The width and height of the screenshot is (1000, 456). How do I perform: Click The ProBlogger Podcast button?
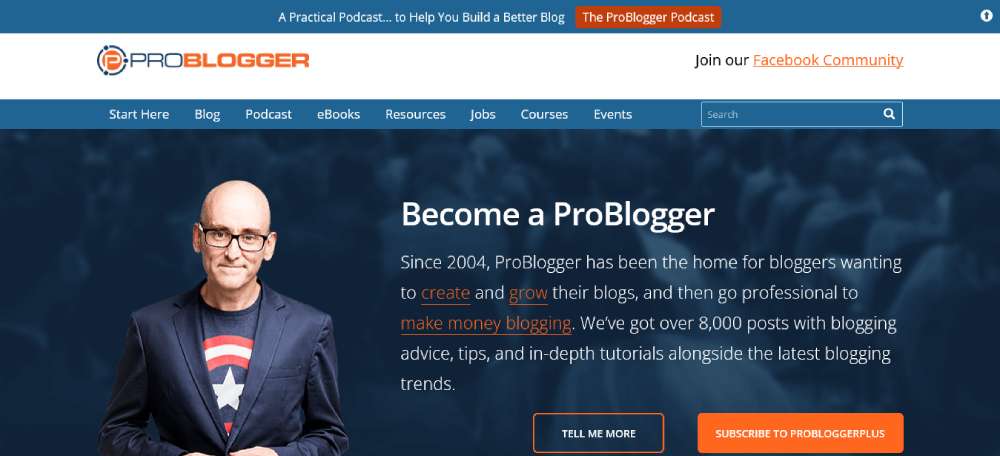tap(648, 17)
